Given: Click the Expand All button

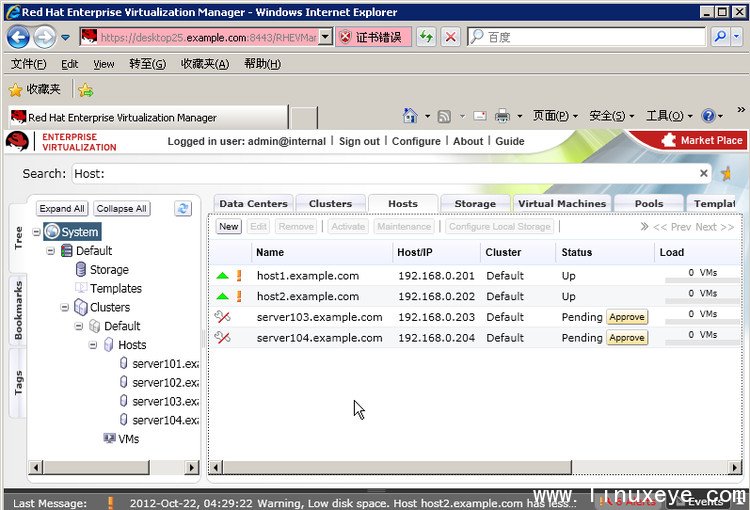Looking at the screenshot, I should [x=62, y=209].
